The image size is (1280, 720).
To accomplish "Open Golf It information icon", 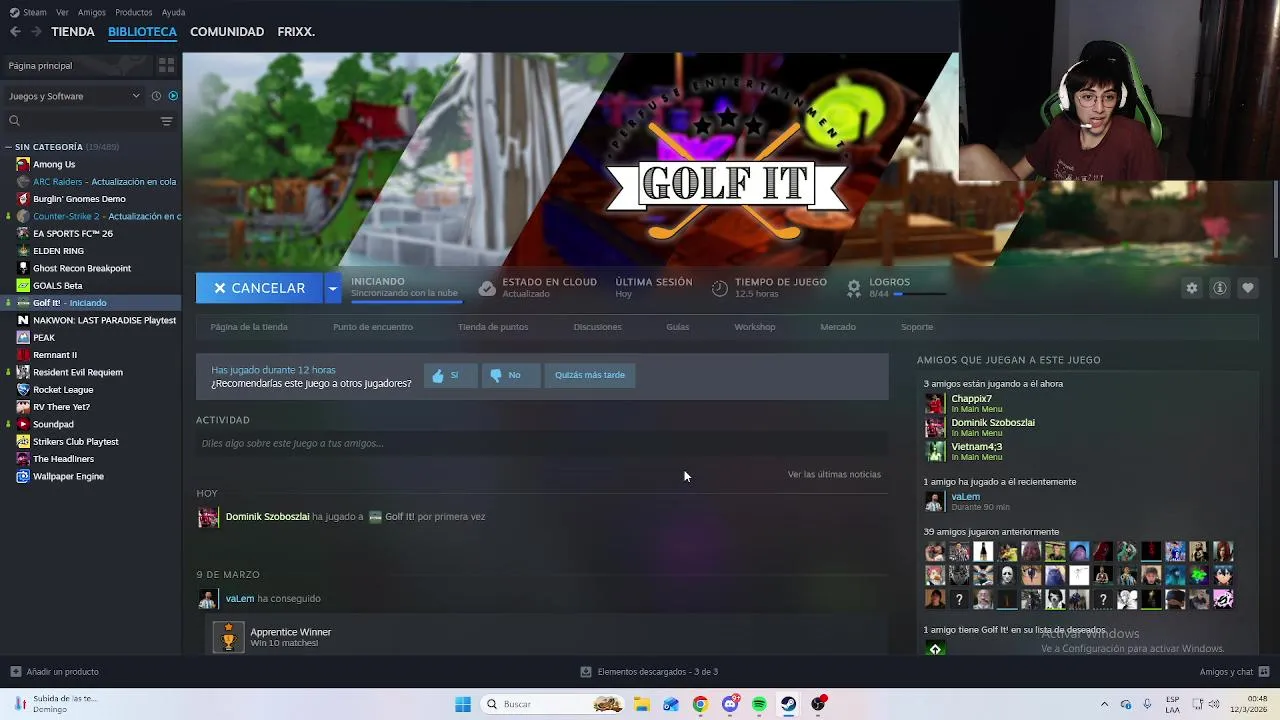I will click(1219, 288).
